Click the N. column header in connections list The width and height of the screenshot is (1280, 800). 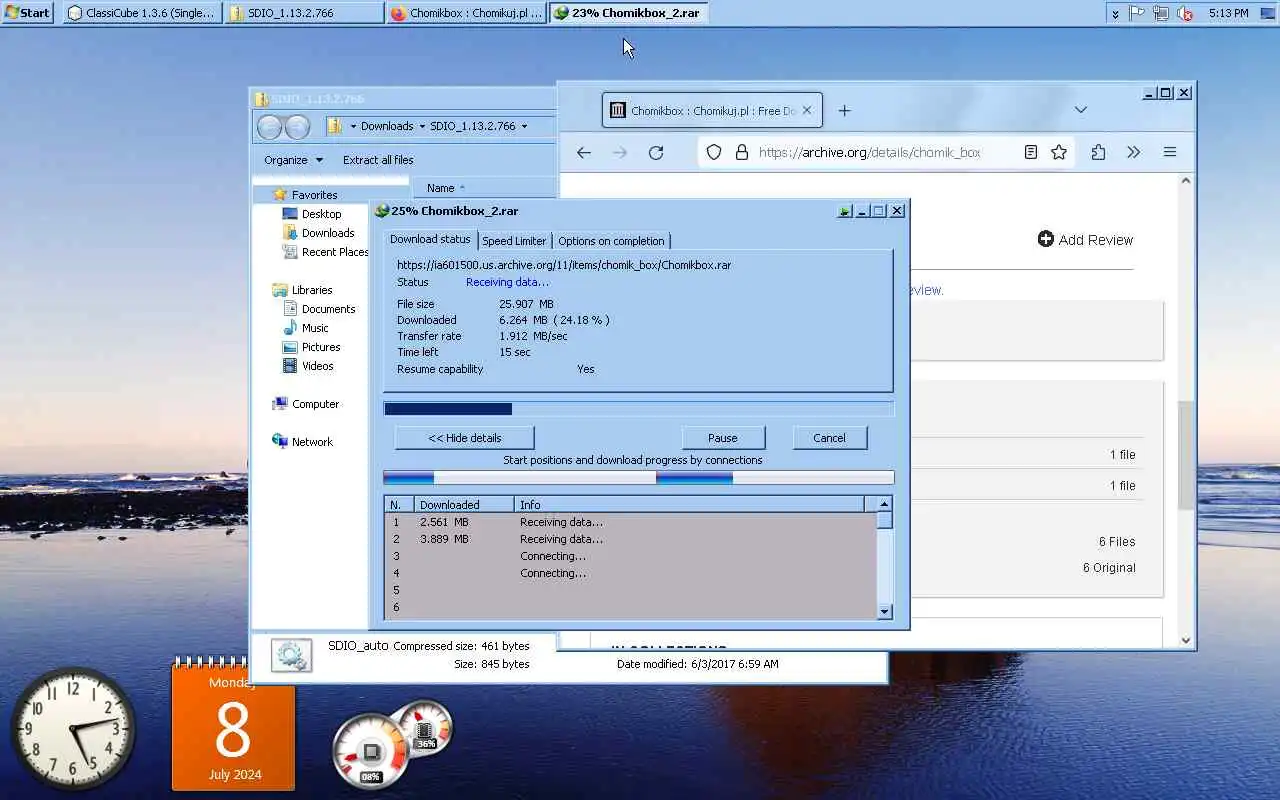(x=399, y=505)
